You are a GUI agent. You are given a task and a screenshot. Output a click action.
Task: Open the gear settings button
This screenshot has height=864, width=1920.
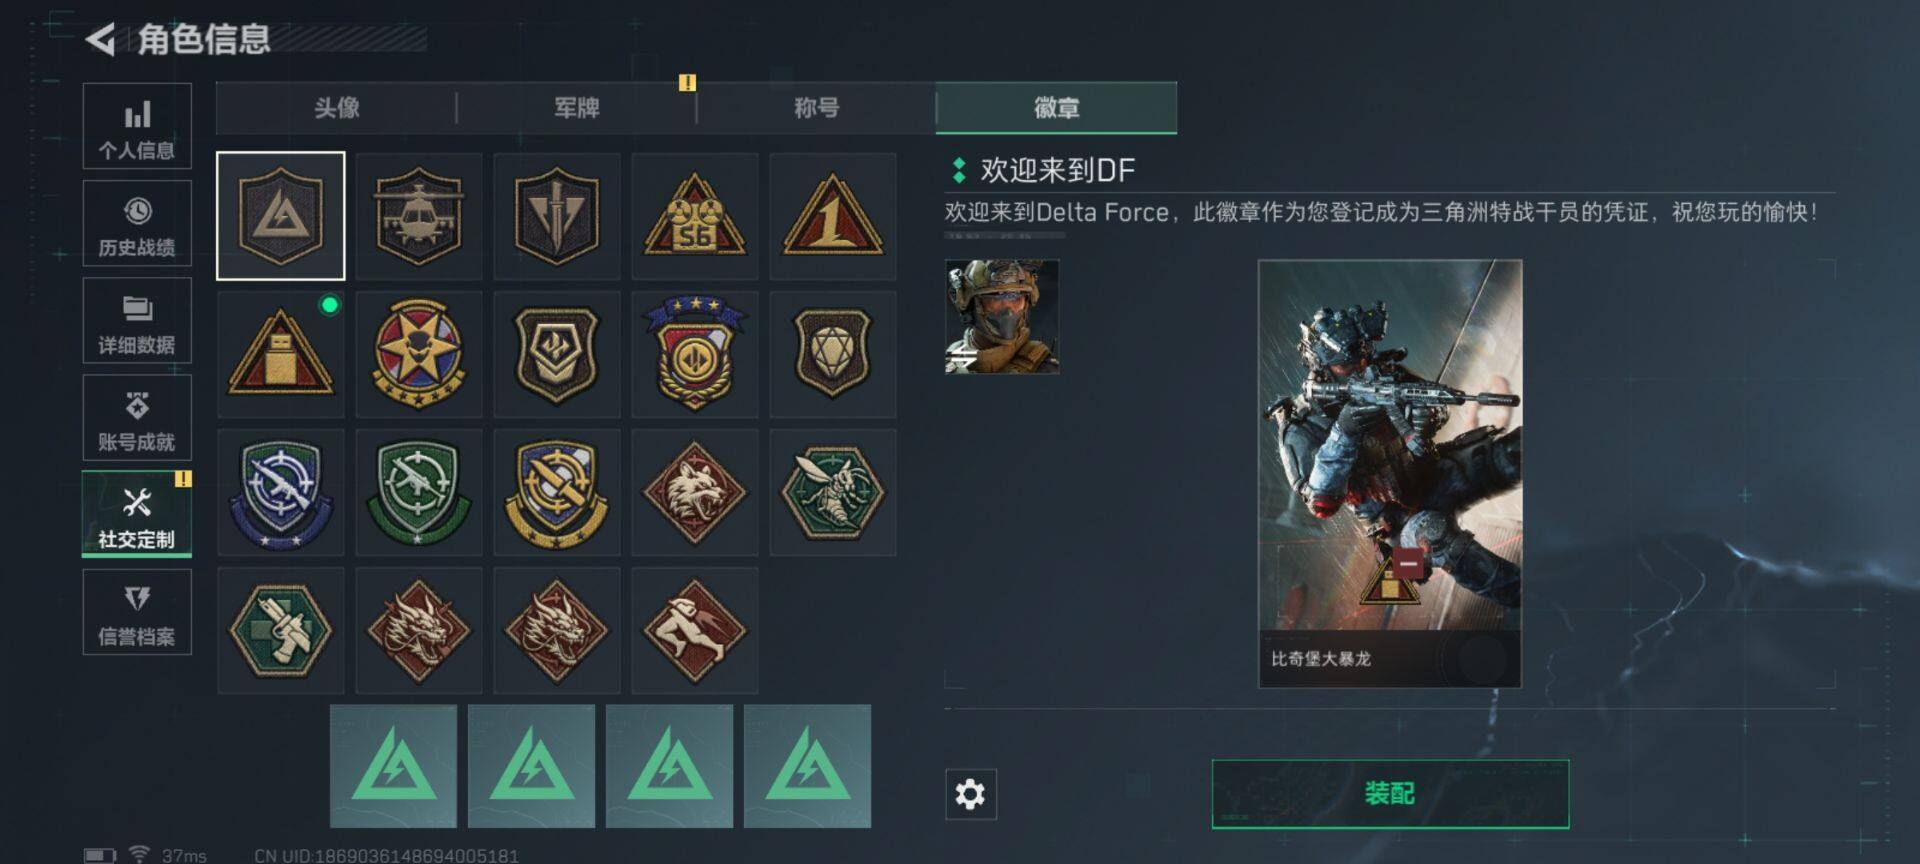pyautogui.click(x=970, y=794)
